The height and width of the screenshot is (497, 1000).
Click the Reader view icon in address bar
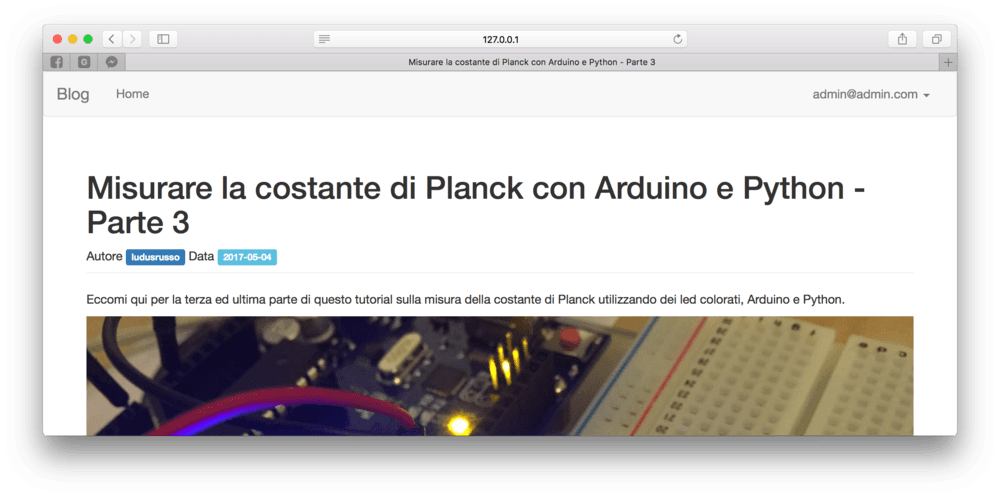tap(325, 40)
